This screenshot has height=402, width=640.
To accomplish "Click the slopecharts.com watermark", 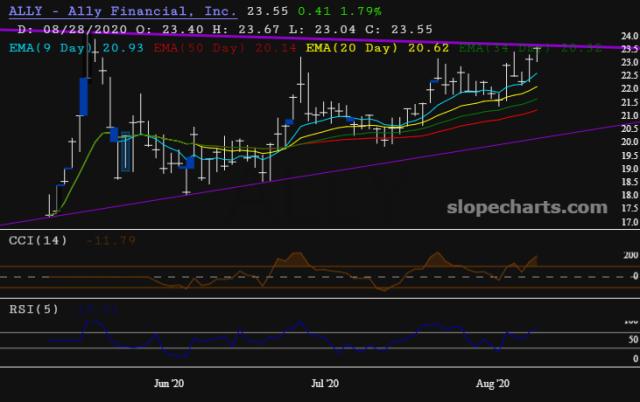I will pyautogui.click(x=535, y=207).
